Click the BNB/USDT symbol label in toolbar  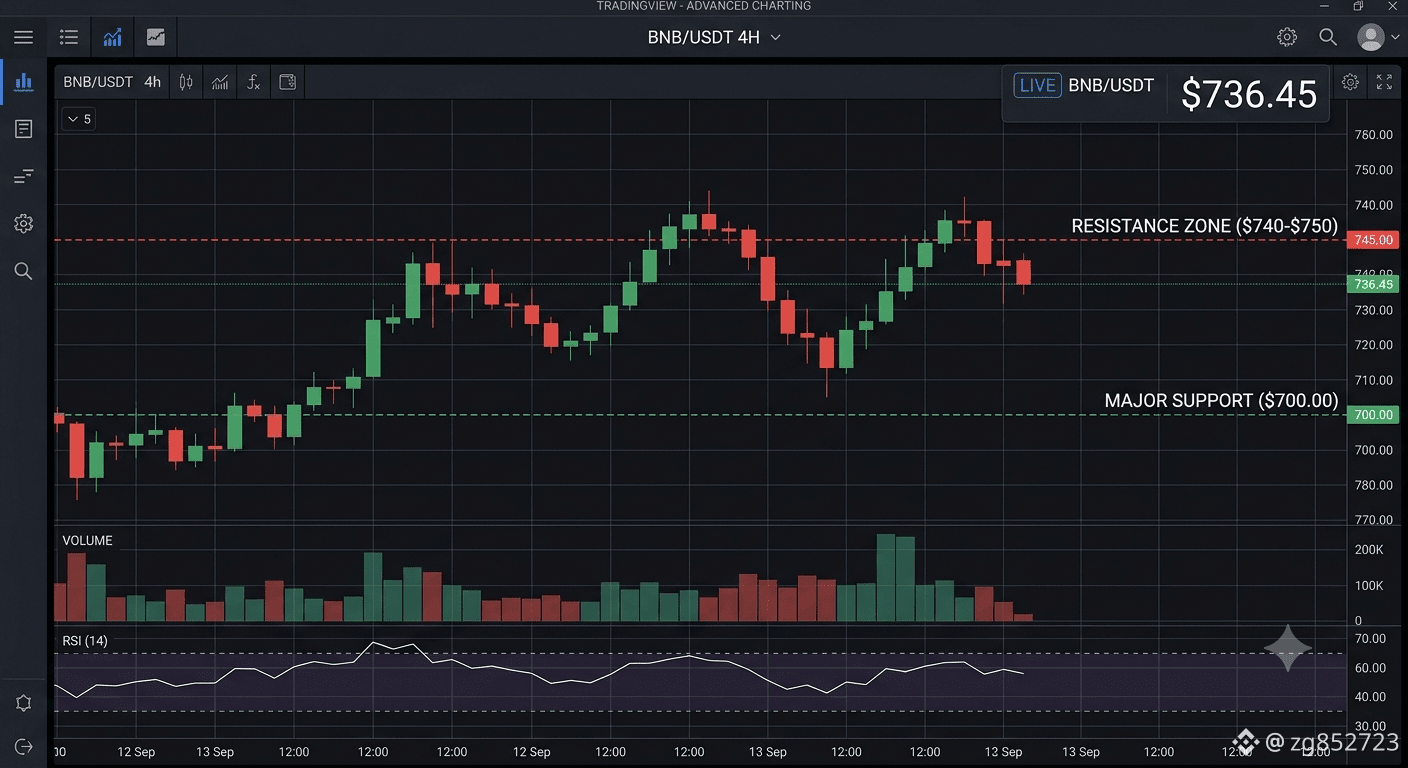[x=98, y=82]
